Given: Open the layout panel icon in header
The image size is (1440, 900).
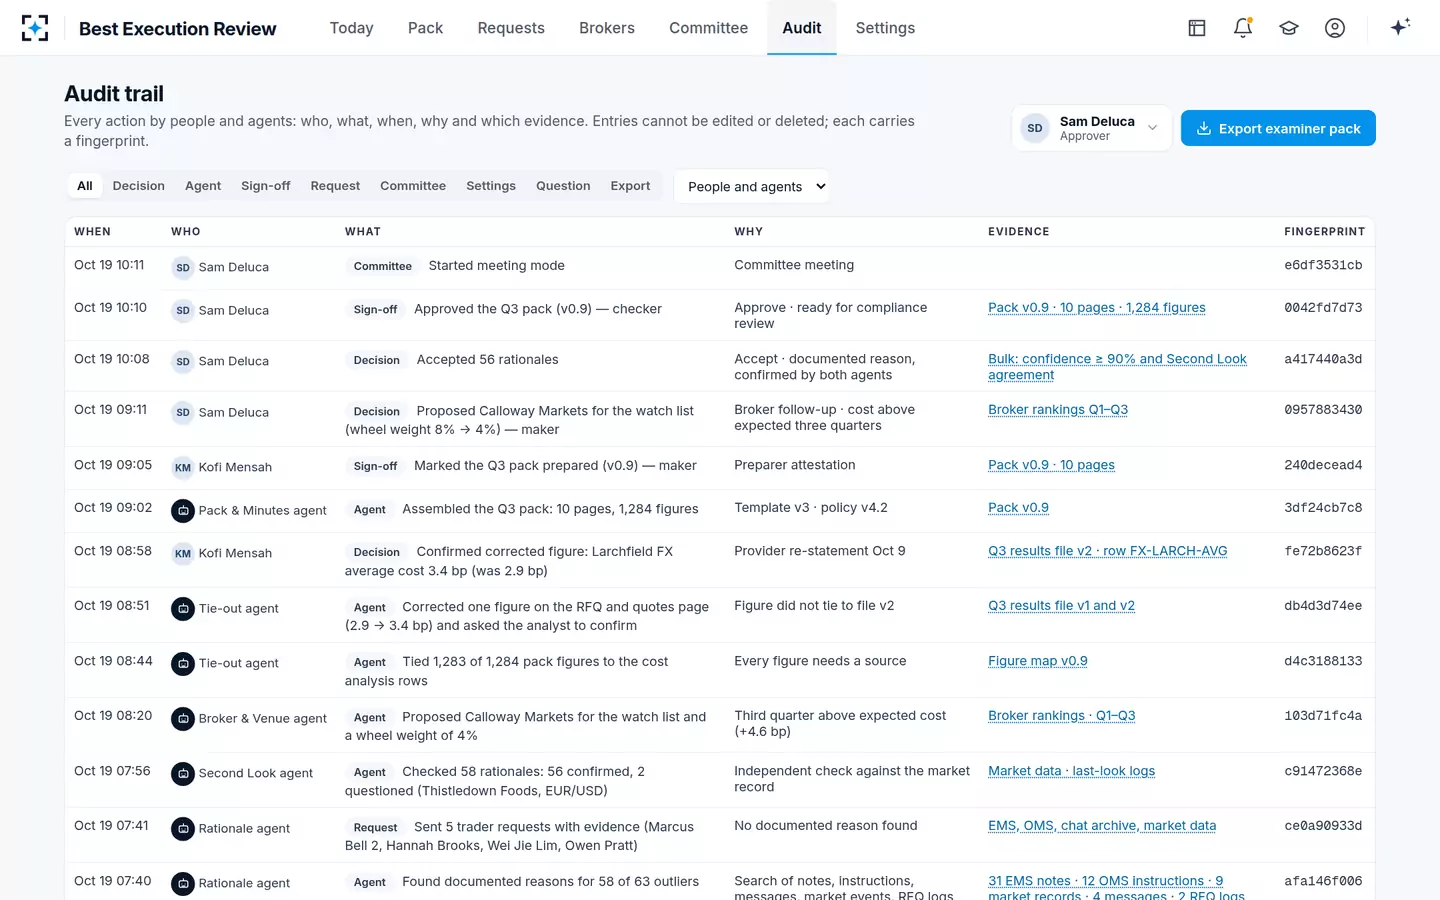Looking at the screenshot, I should point(1197,28).
